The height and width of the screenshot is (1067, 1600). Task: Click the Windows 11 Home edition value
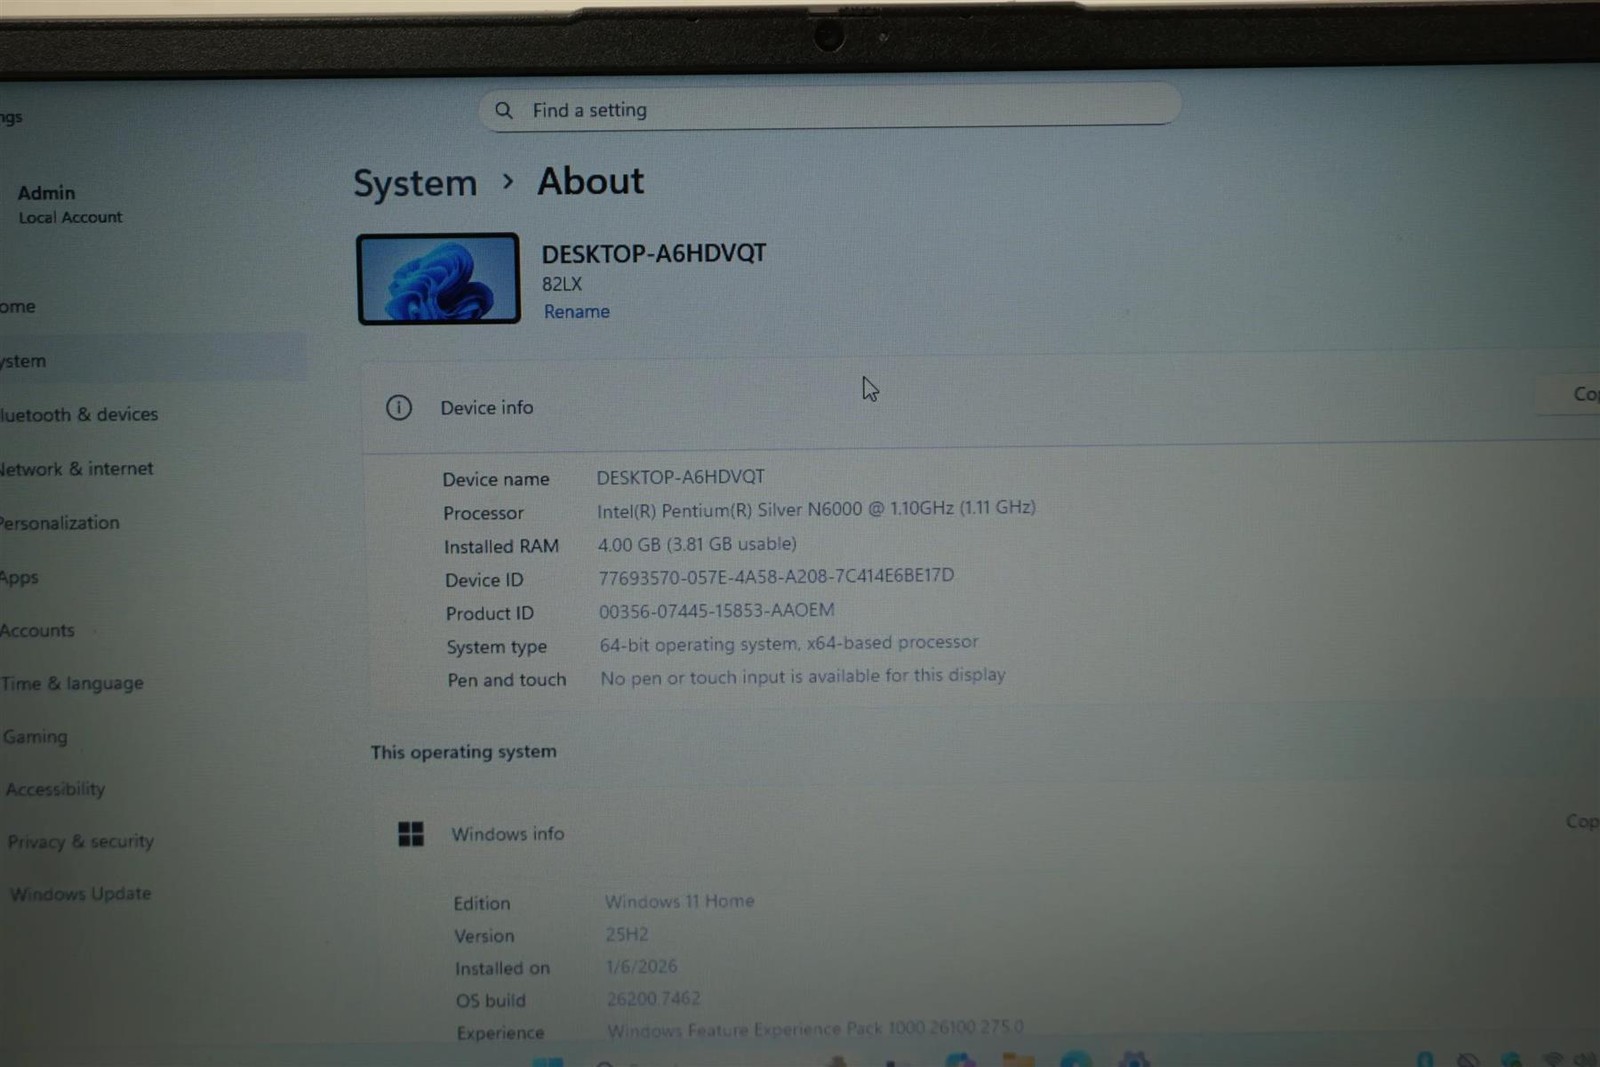pyautogui.click(x=679, y=901)
